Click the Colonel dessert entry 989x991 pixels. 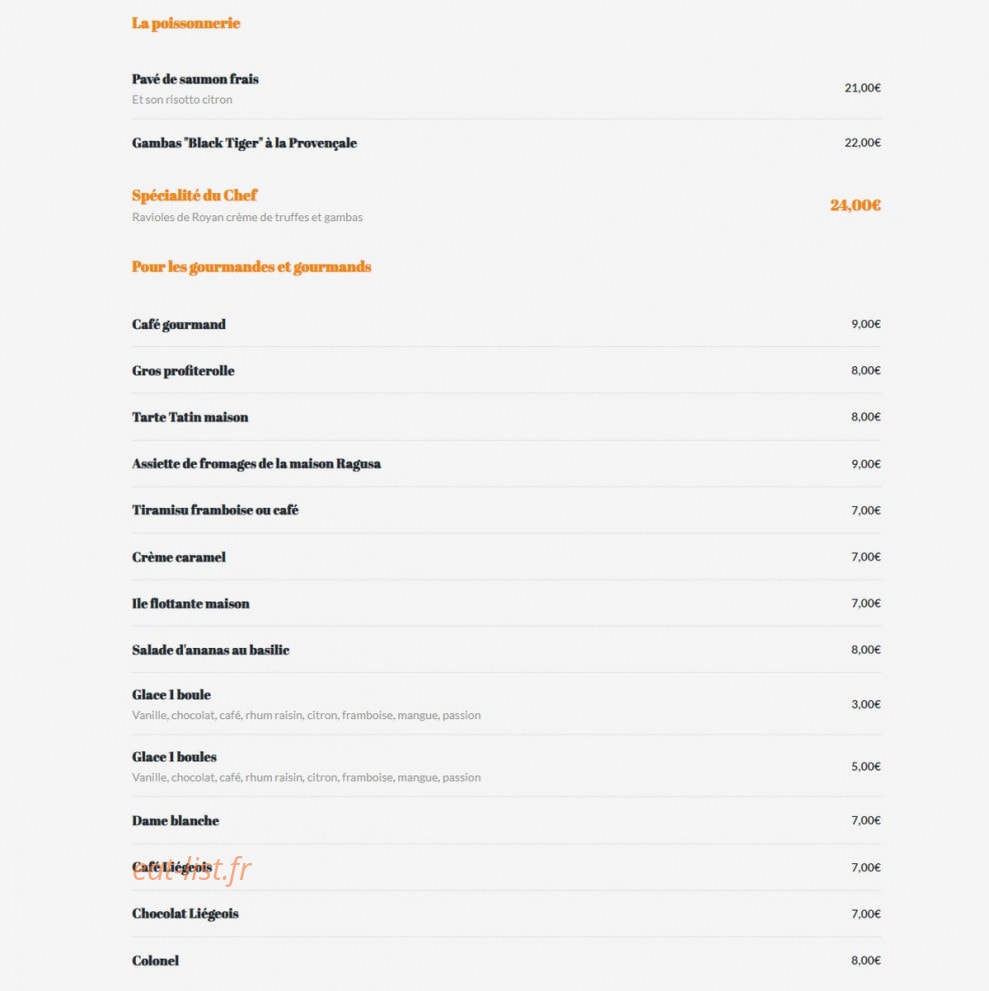click(155, 961)
